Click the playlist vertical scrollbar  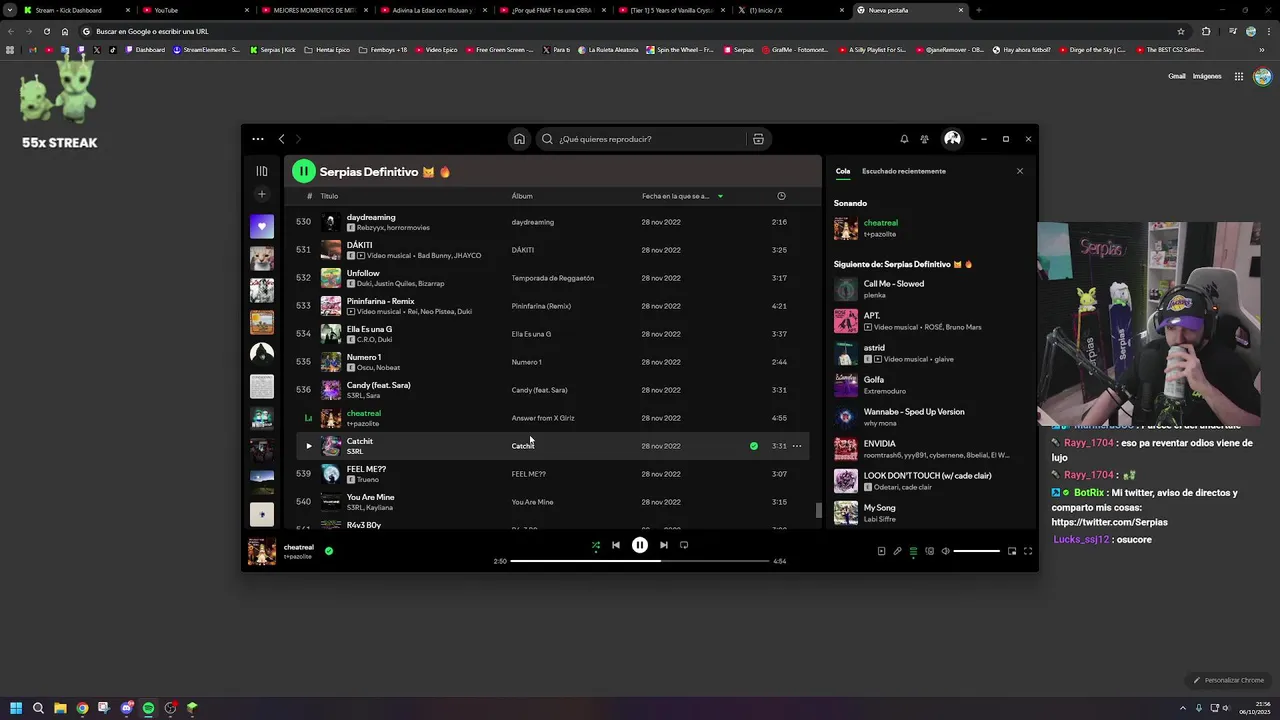point(818,510)
